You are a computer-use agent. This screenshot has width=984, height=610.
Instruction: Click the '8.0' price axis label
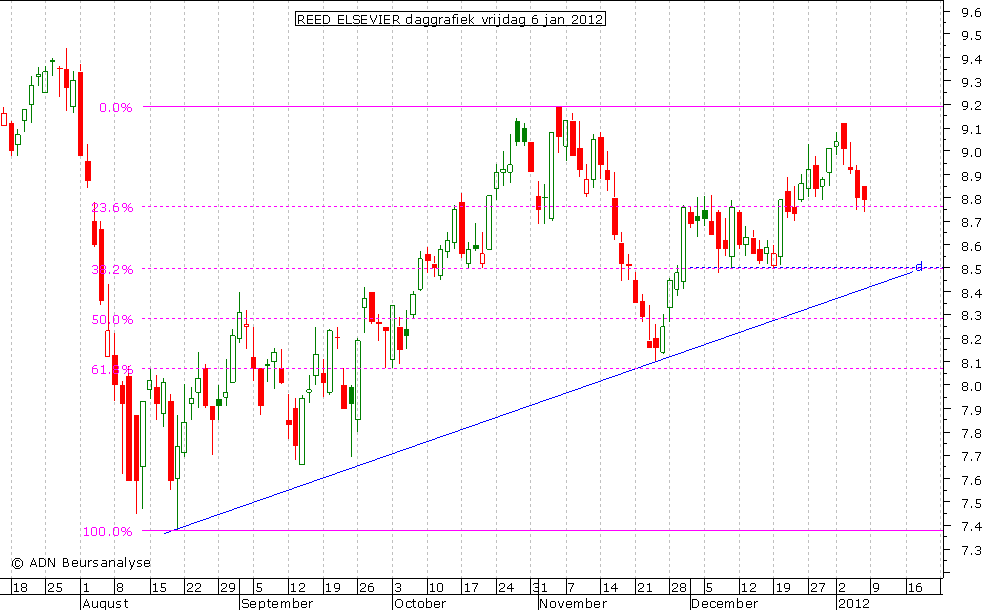pos(971,387)
